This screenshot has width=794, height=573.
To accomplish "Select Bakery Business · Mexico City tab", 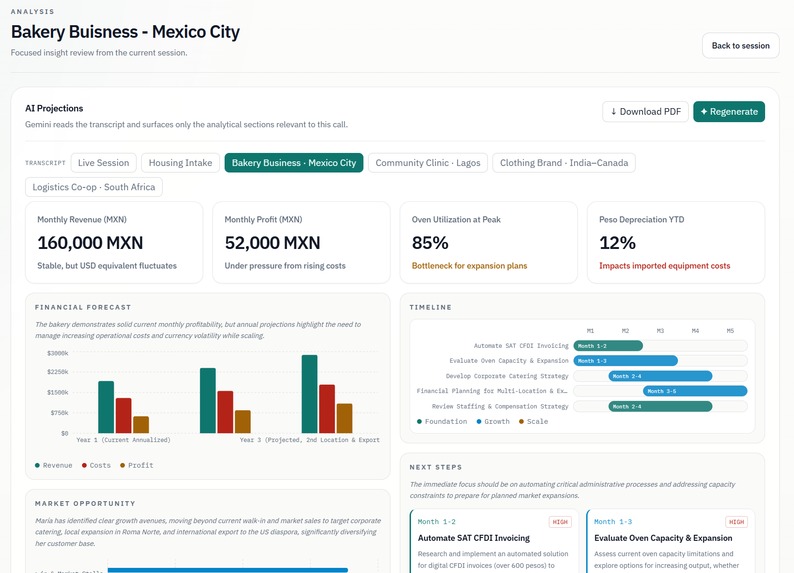I will coord(294,162).
